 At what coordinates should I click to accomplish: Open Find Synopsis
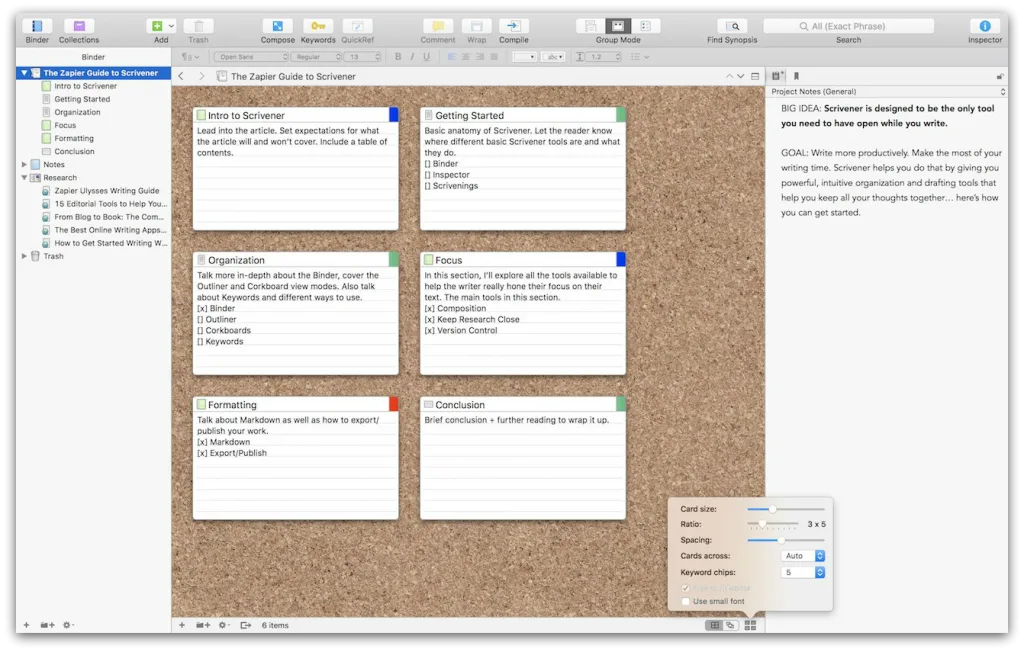732,26
